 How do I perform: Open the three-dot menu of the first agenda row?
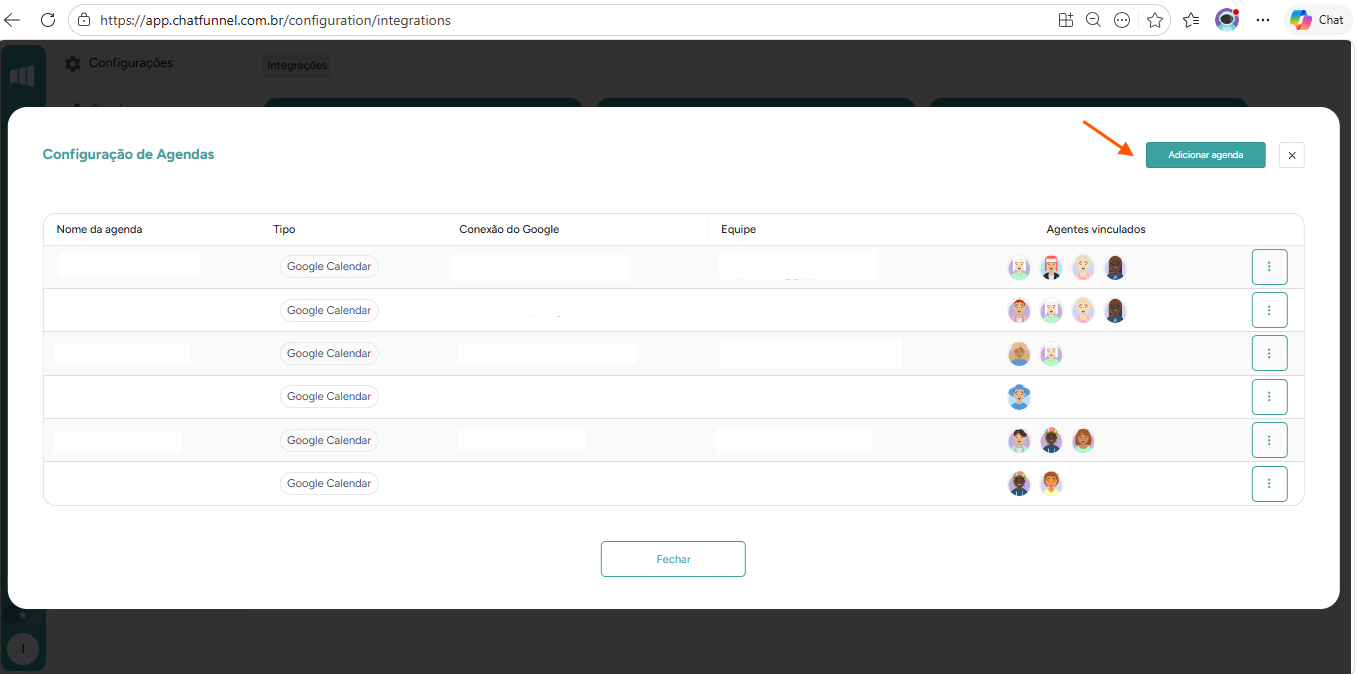(x=1269, y=267)
